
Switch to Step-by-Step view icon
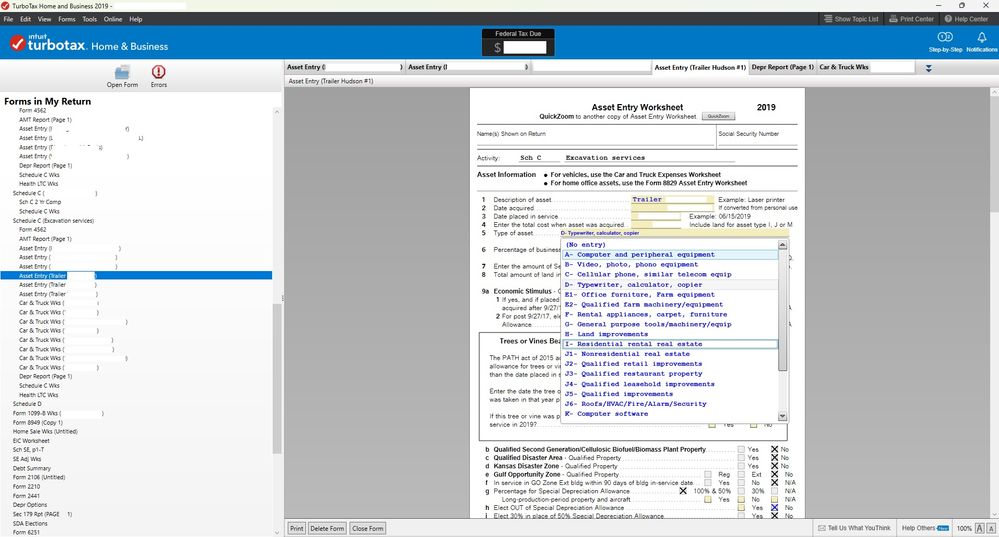[945, 37]
